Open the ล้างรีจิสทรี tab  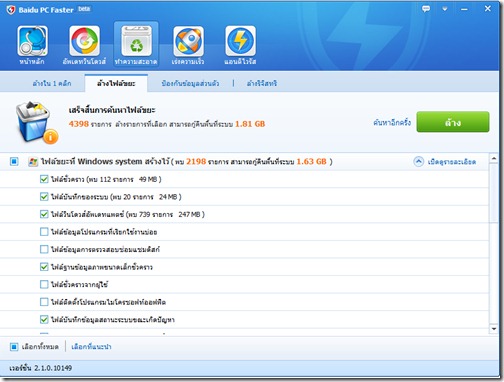262,83
